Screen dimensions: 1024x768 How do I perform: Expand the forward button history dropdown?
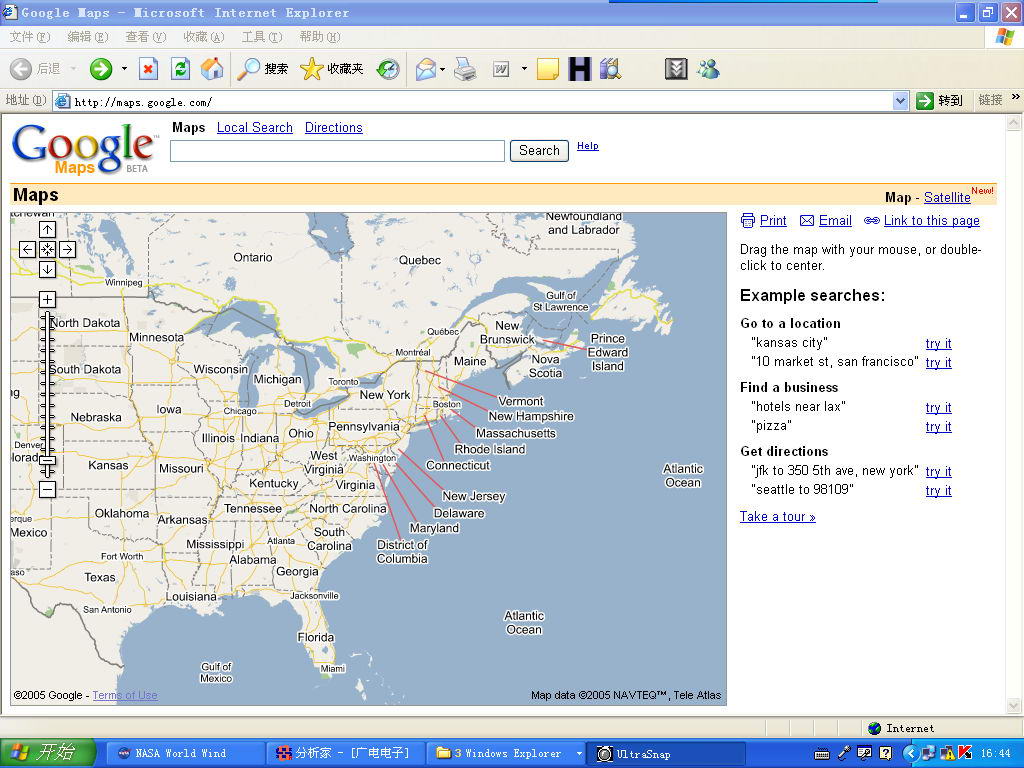124,69
